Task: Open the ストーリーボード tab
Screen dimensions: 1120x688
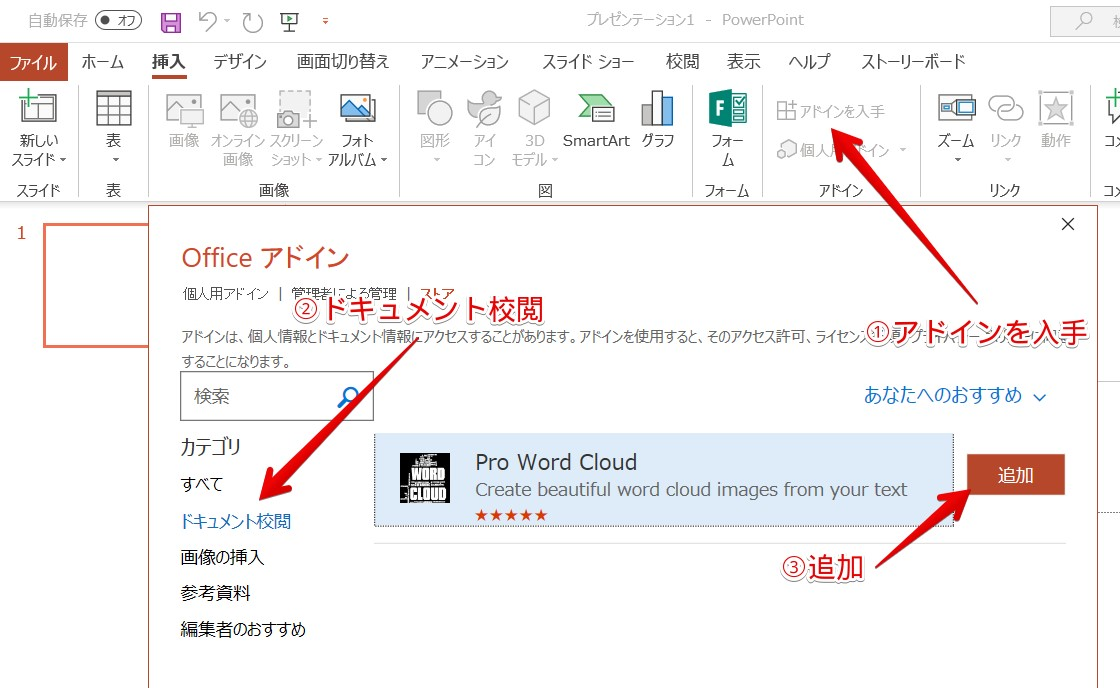Action: [913, 62]
